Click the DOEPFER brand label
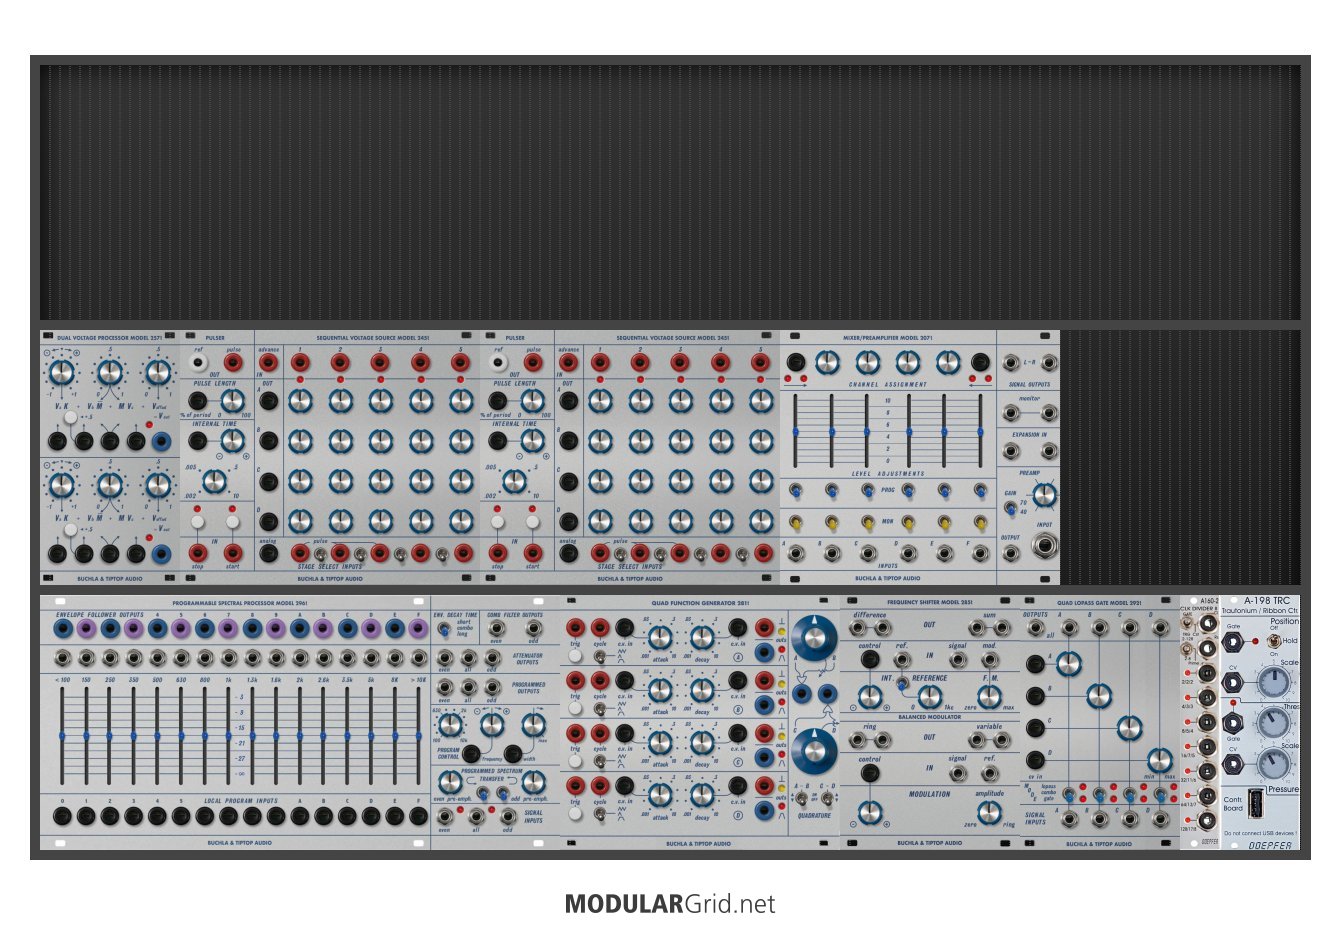Viewport: 1341px width, 925px height. tap(1269, 845)
